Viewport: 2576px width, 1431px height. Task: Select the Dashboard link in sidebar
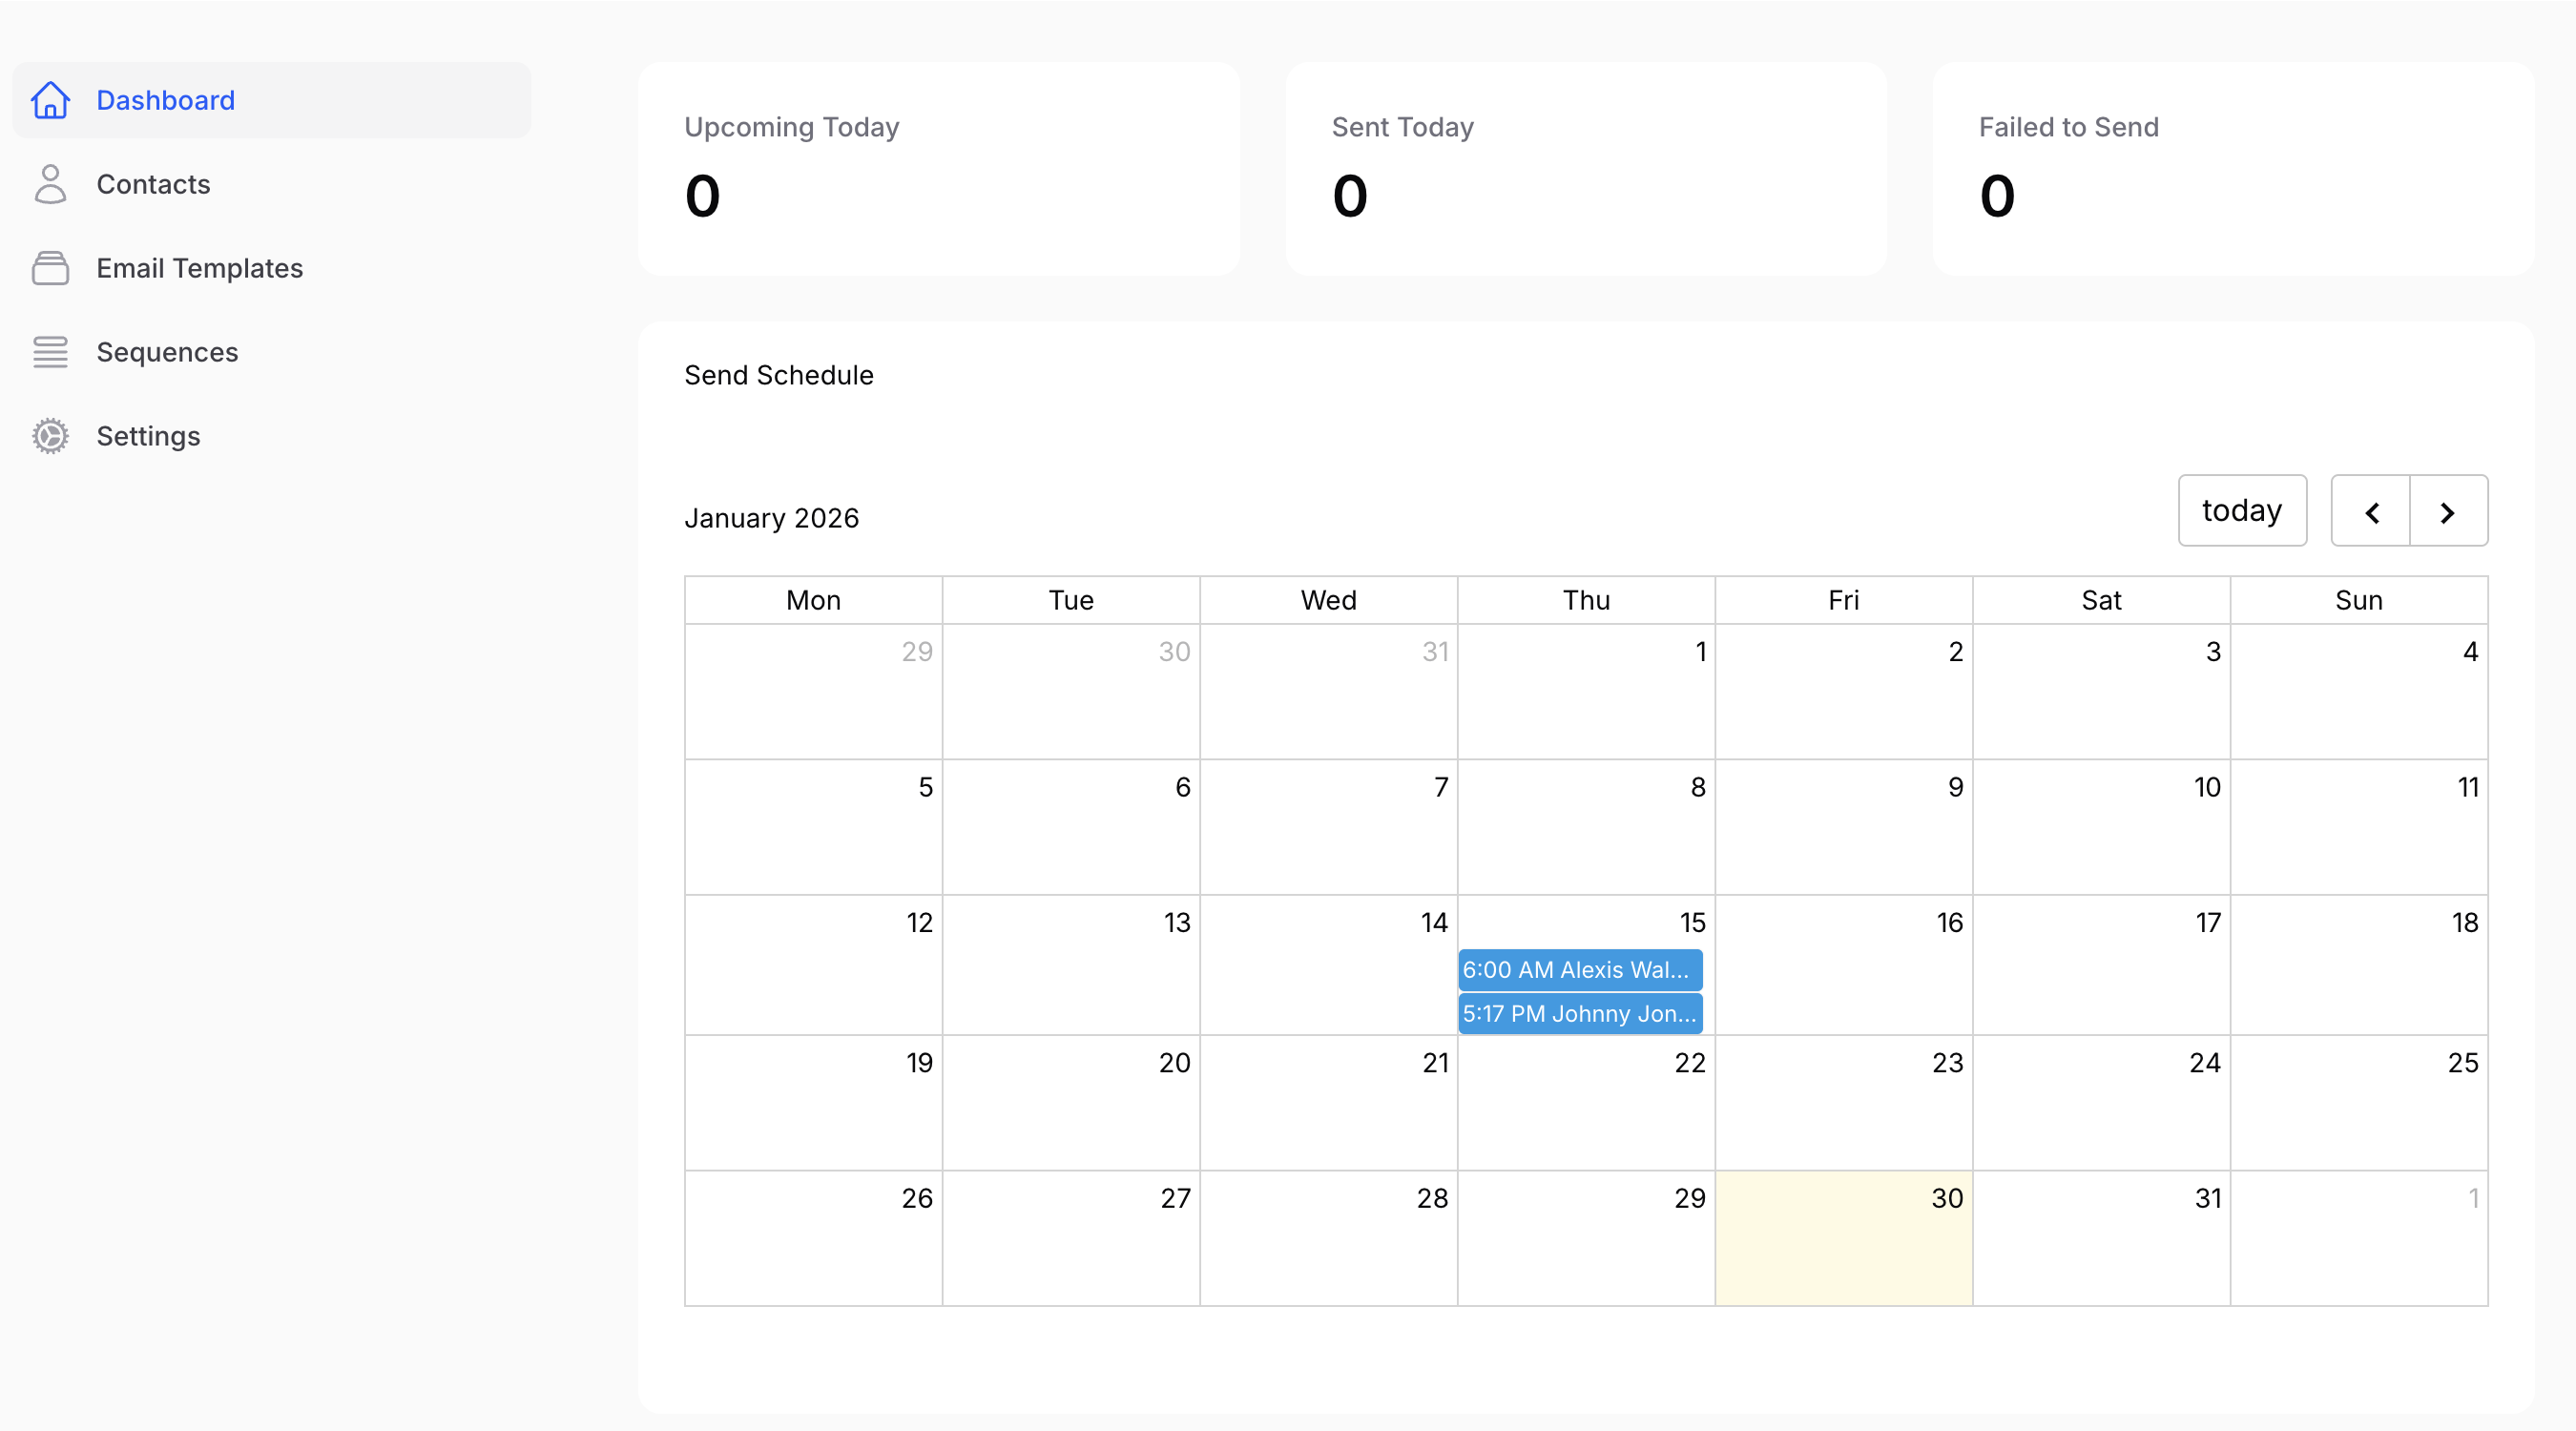point(165,100)
